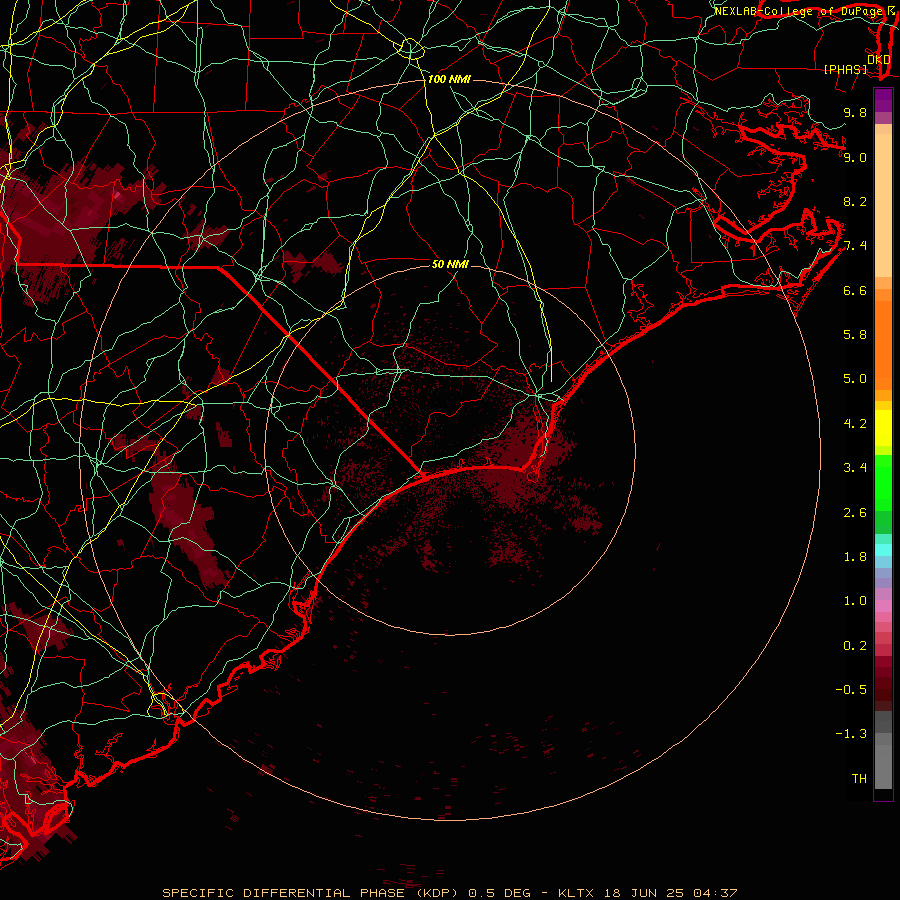
Task: Click the 4.2 value on the color scale
Action: (x=855, y=424)
